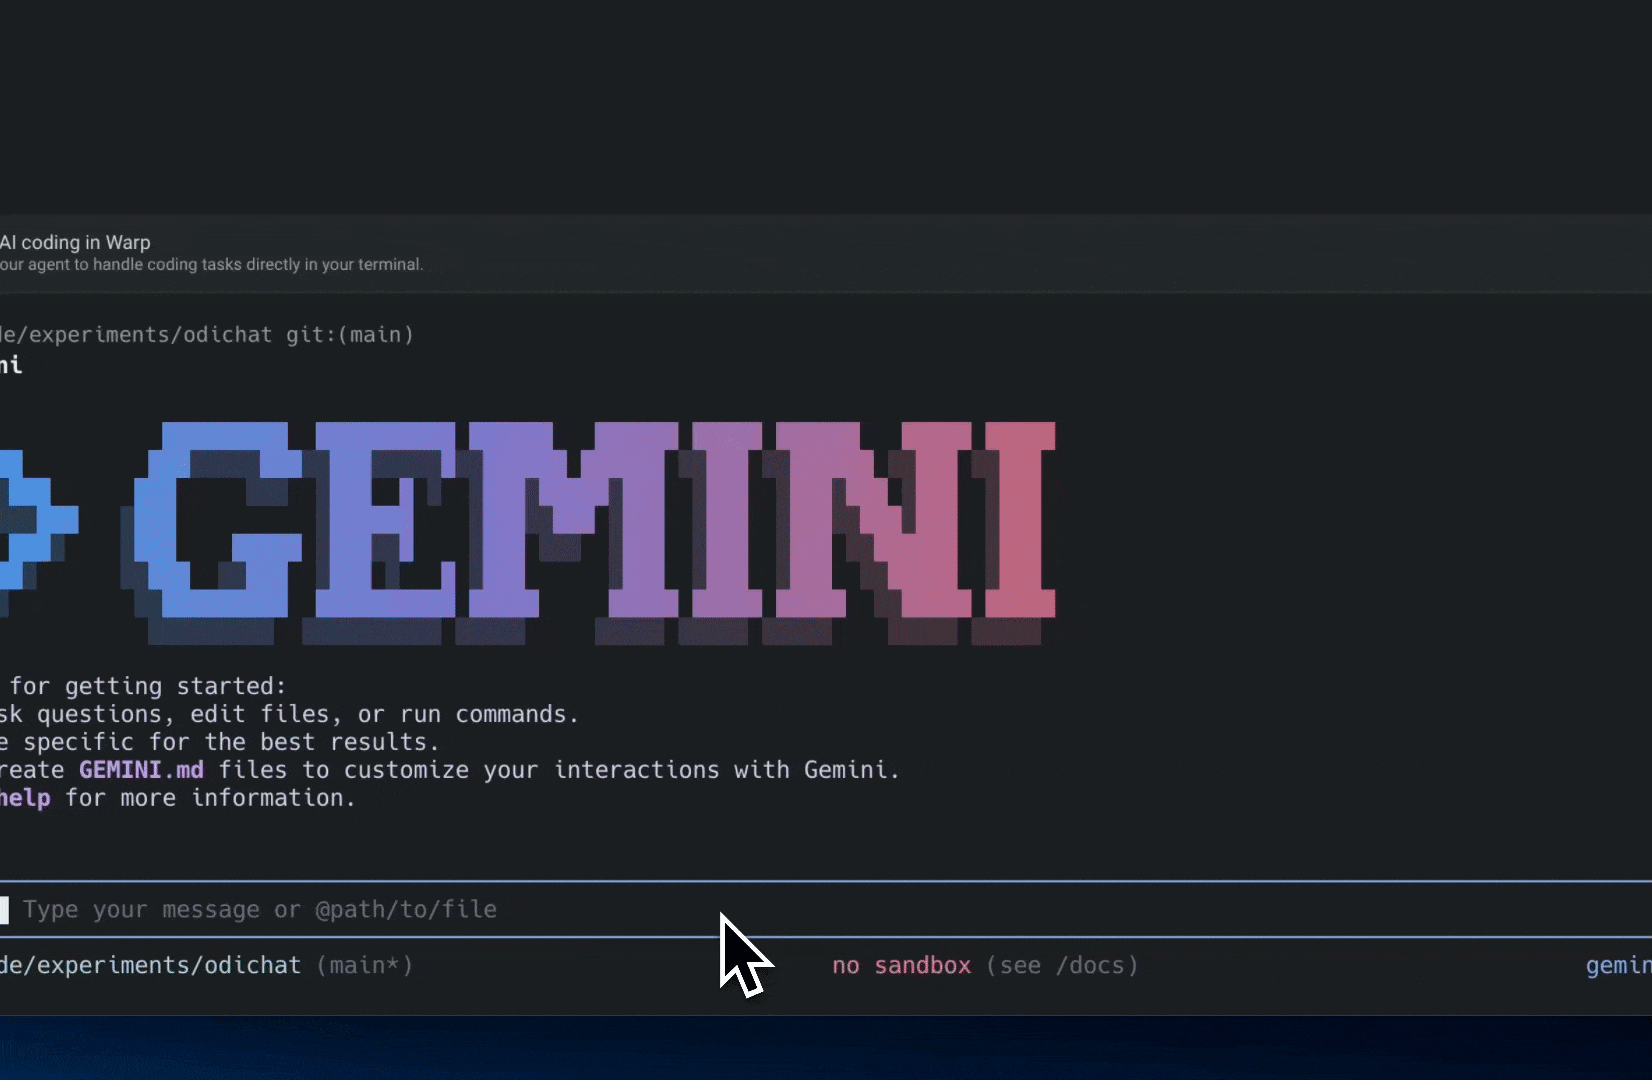Click the "(main*)" branch indicator in footer
The height and width of the screenshot is (1080, 1652).
click(x=365, y=965)
